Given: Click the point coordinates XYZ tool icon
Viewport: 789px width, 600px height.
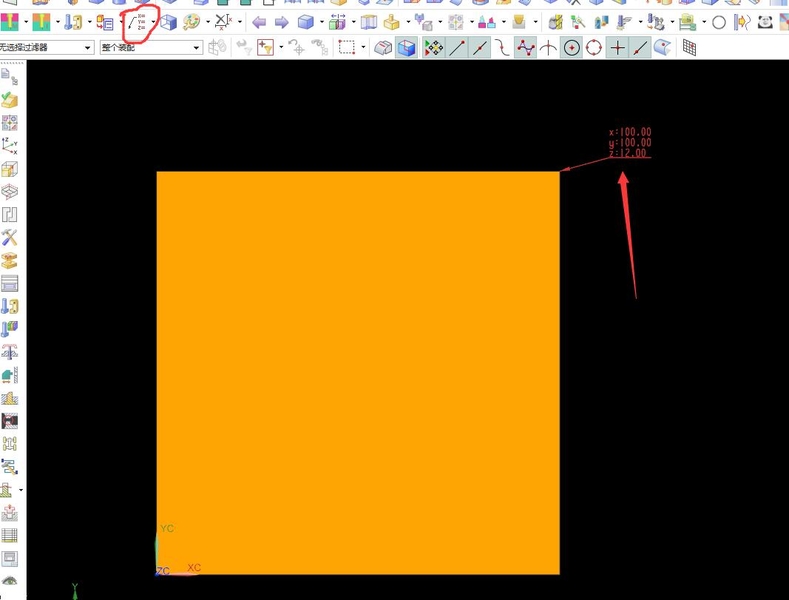Looking at the screenshot, I should [x=137, y=22].
